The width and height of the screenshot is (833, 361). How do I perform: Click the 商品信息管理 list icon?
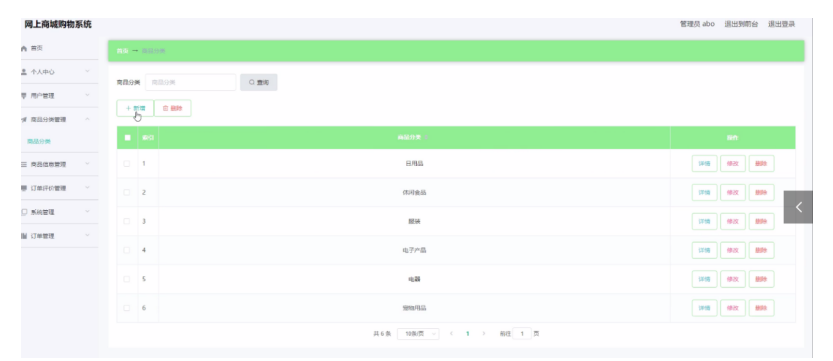pos(24,165)
